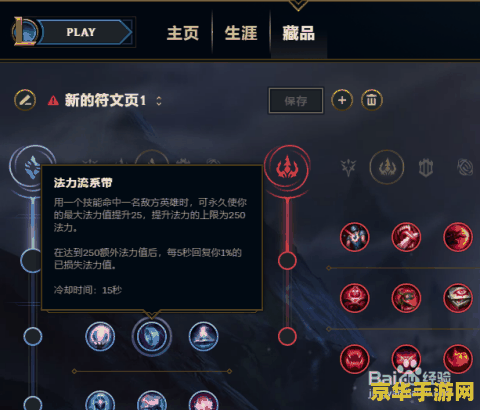480x410 pixels.
Task: Expand the first empty red secondary slot
Action: (x=287, y=261)
